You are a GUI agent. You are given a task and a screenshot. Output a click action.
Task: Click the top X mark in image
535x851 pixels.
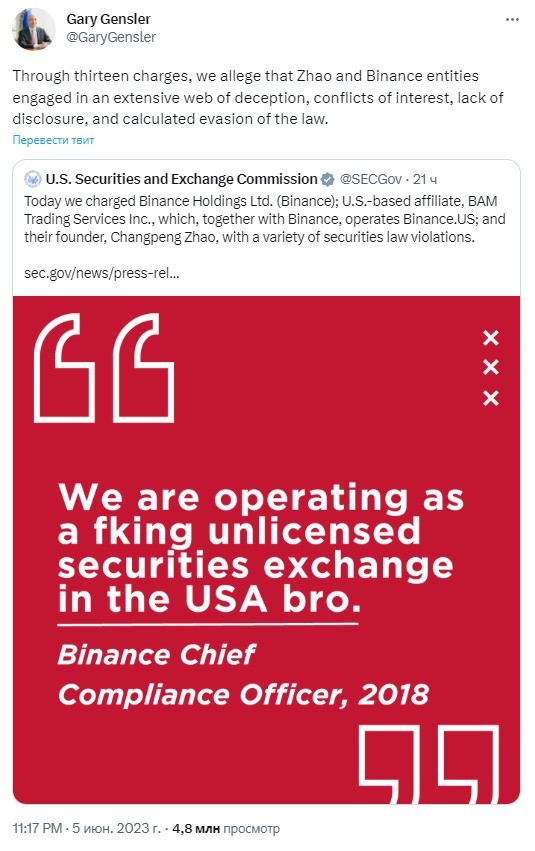coord(491,338)
